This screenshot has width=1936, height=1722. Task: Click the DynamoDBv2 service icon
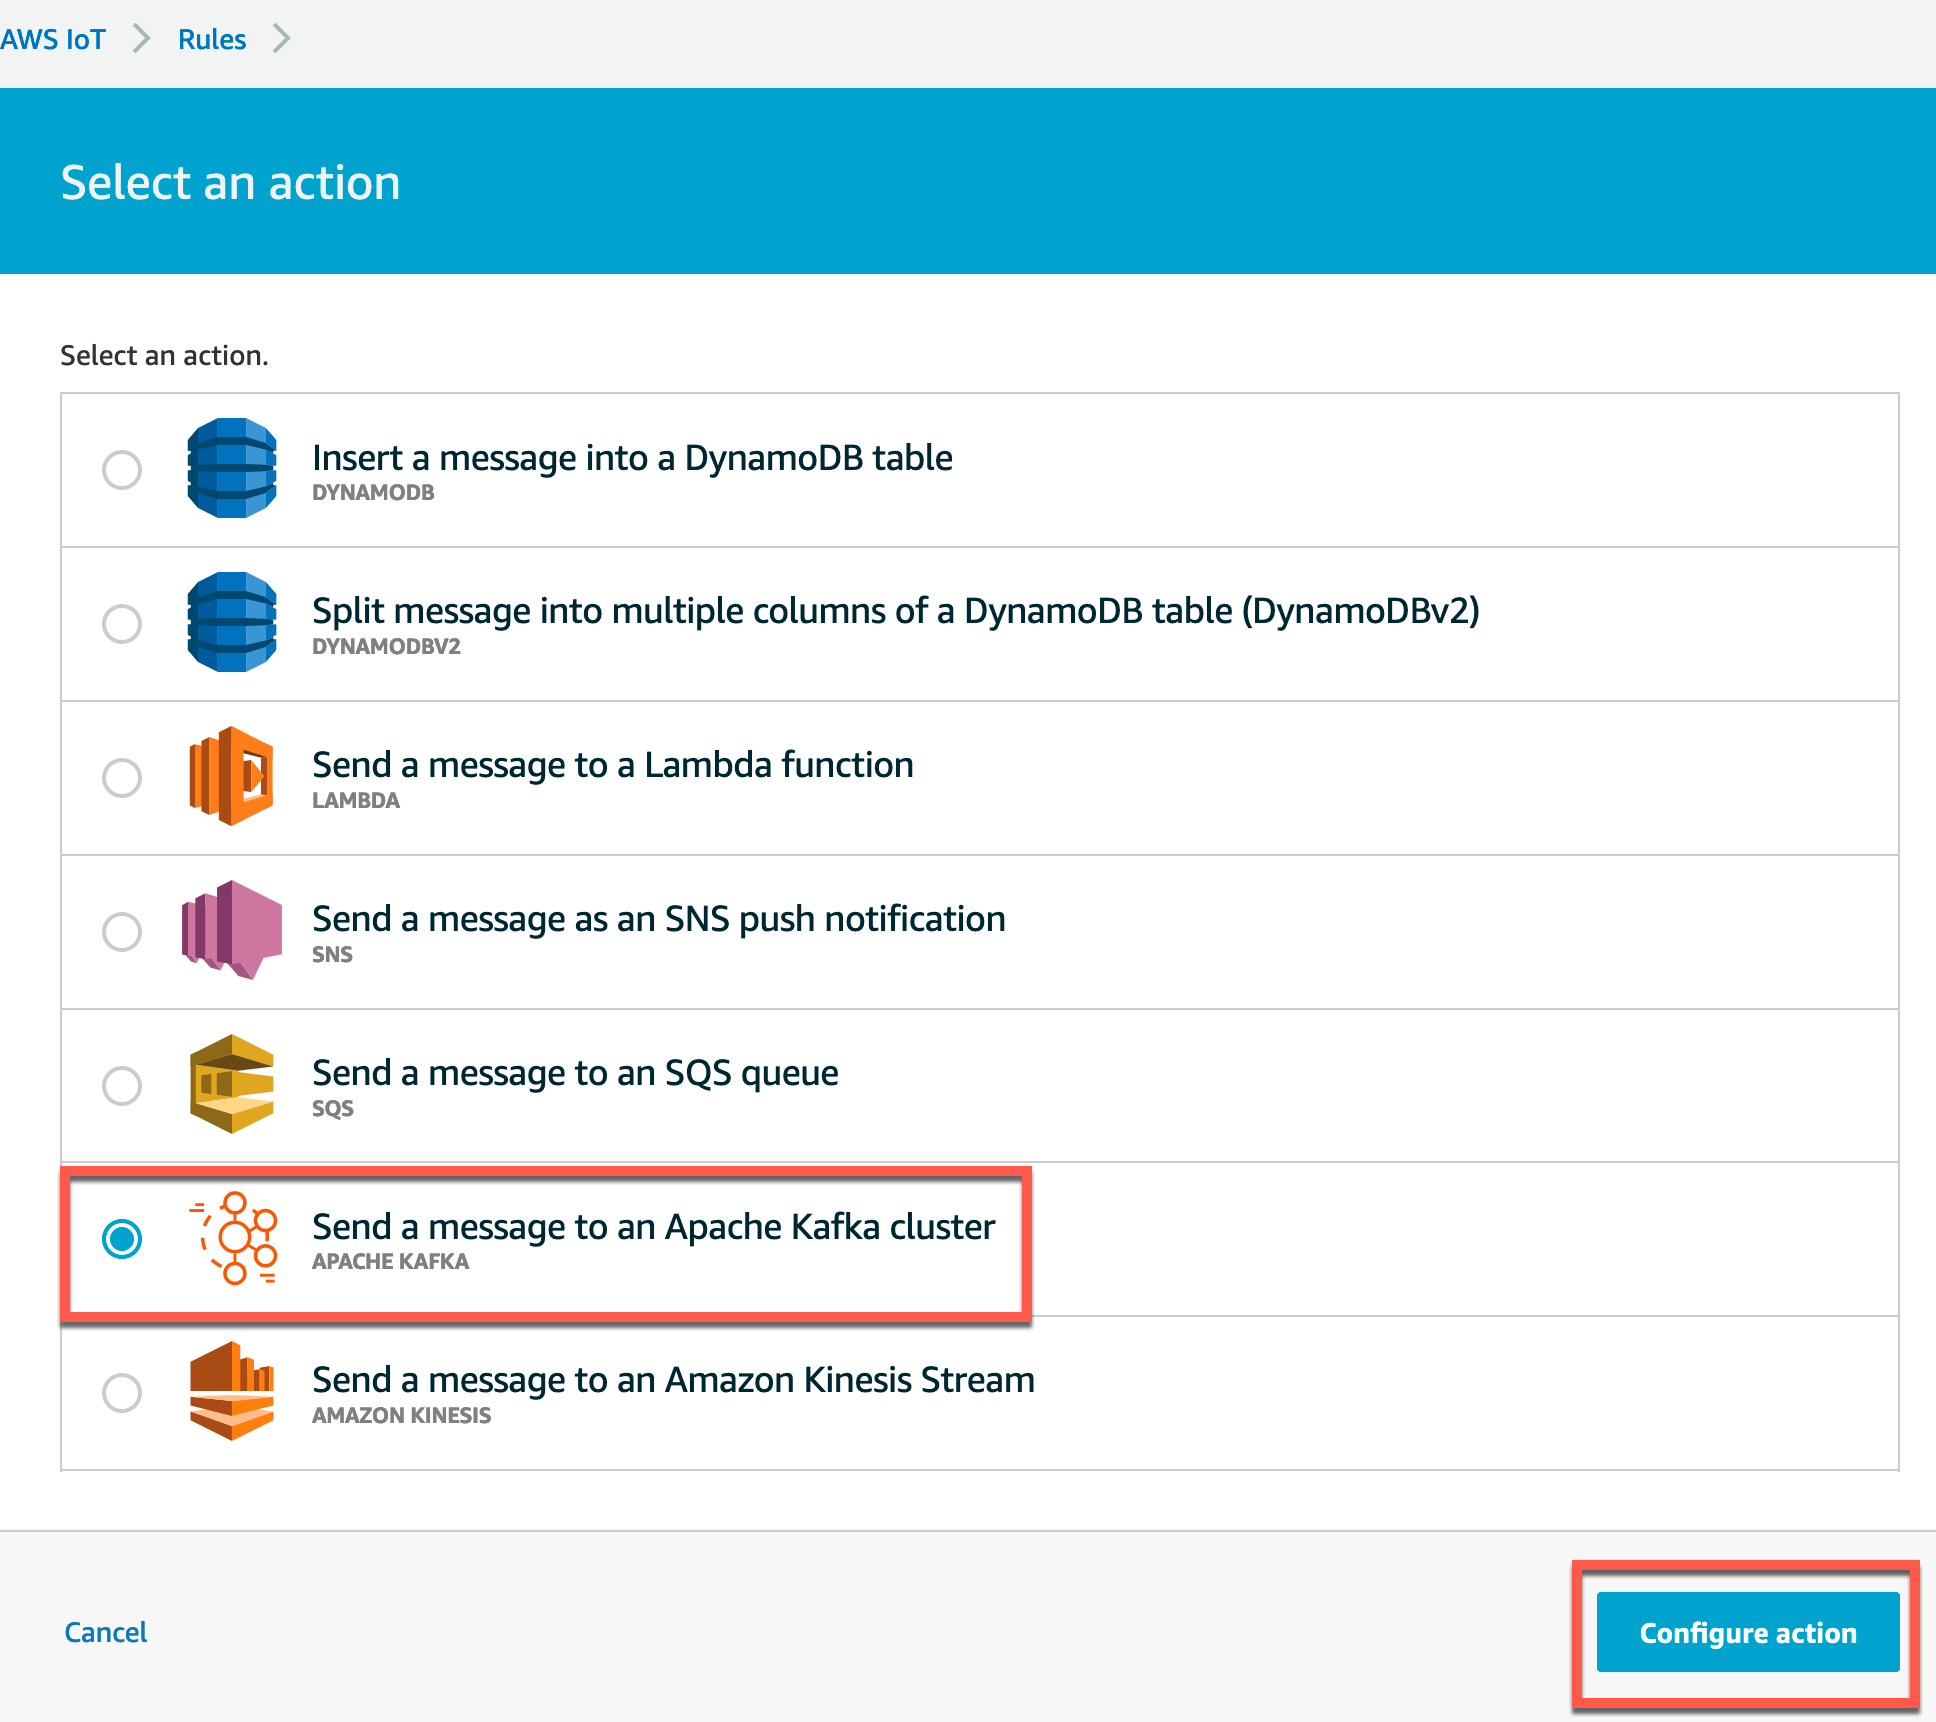tap(232, 622)
